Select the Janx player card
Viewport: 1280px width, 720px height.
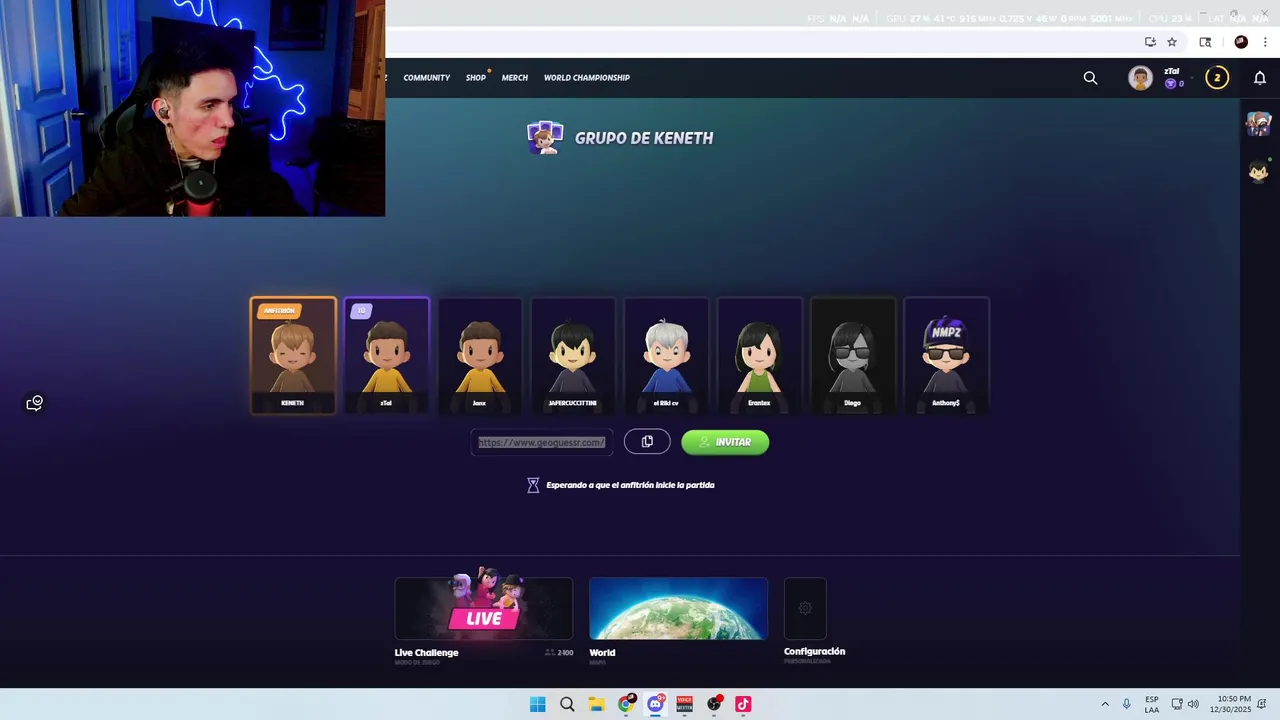479,355
